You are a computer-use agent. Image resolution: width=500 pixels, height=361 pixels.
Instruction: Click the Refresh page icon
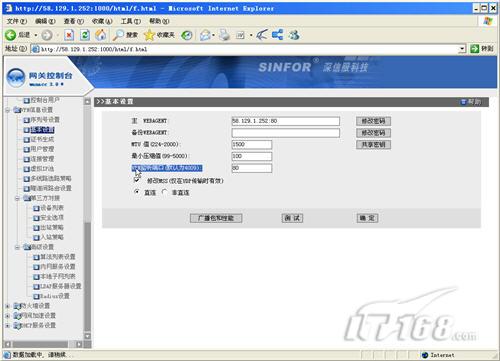(x=85, y=35)
